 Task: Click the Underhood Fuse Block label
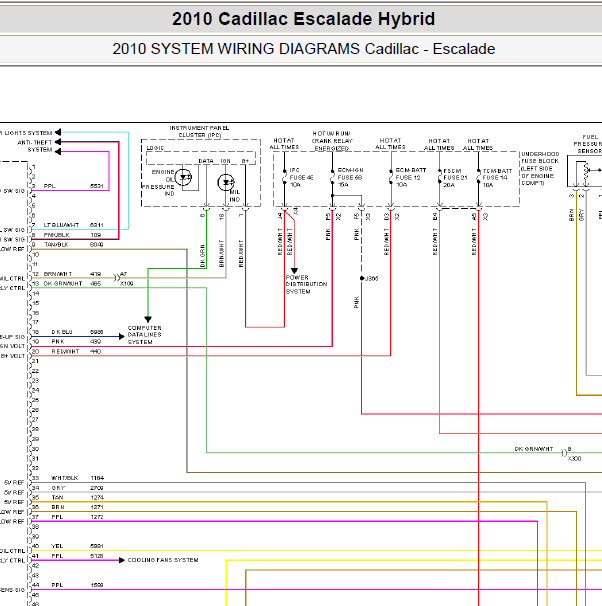coord(540,169)
